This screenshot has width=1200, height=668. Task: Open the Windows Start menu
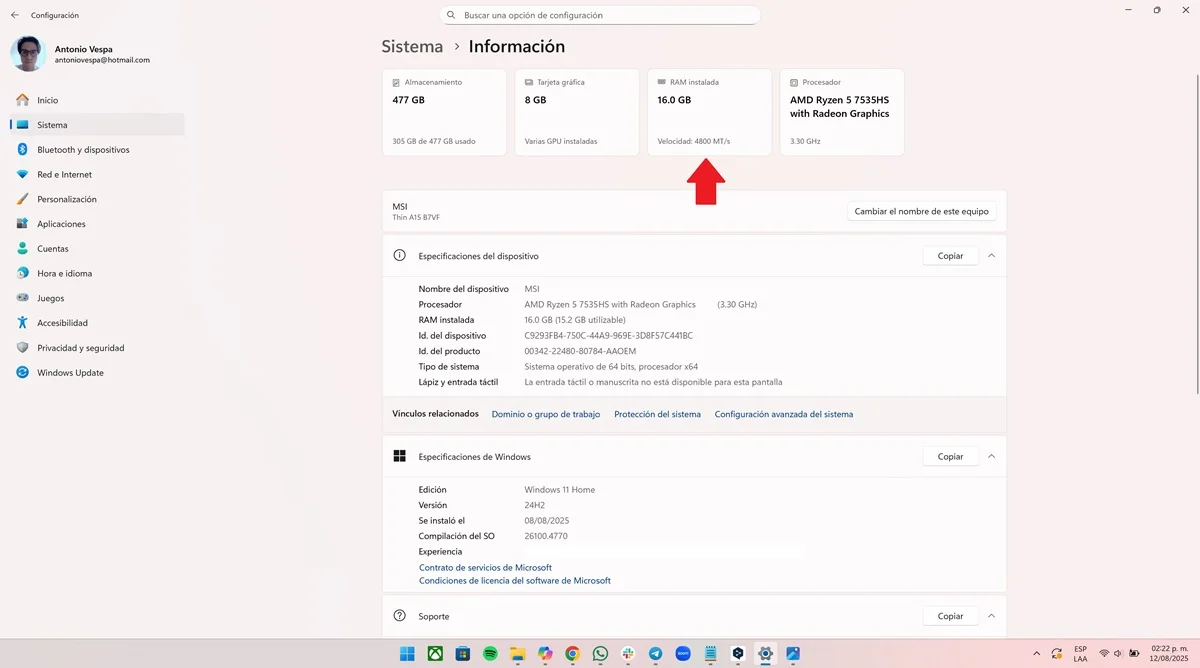pyautogui.click(x=408, y=654)
